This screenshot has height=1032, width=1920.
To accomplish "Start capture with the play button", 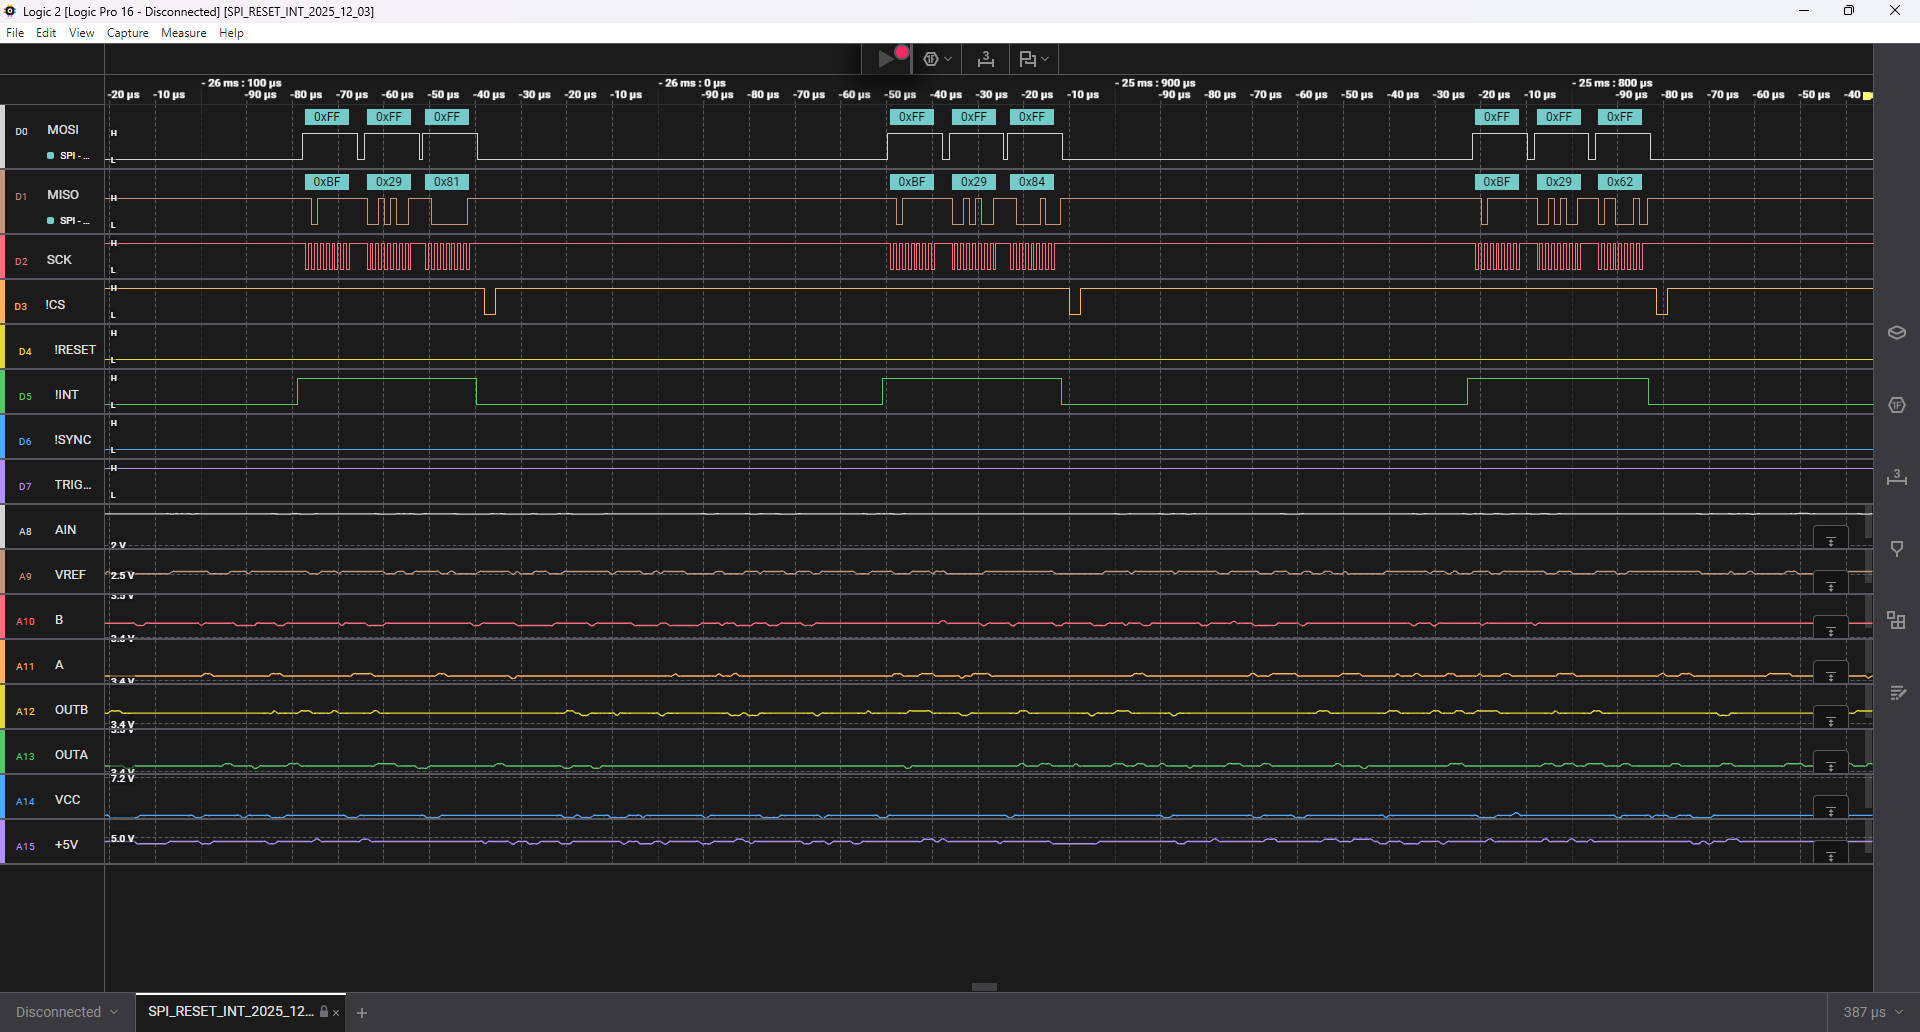I will tap(886, 59).
